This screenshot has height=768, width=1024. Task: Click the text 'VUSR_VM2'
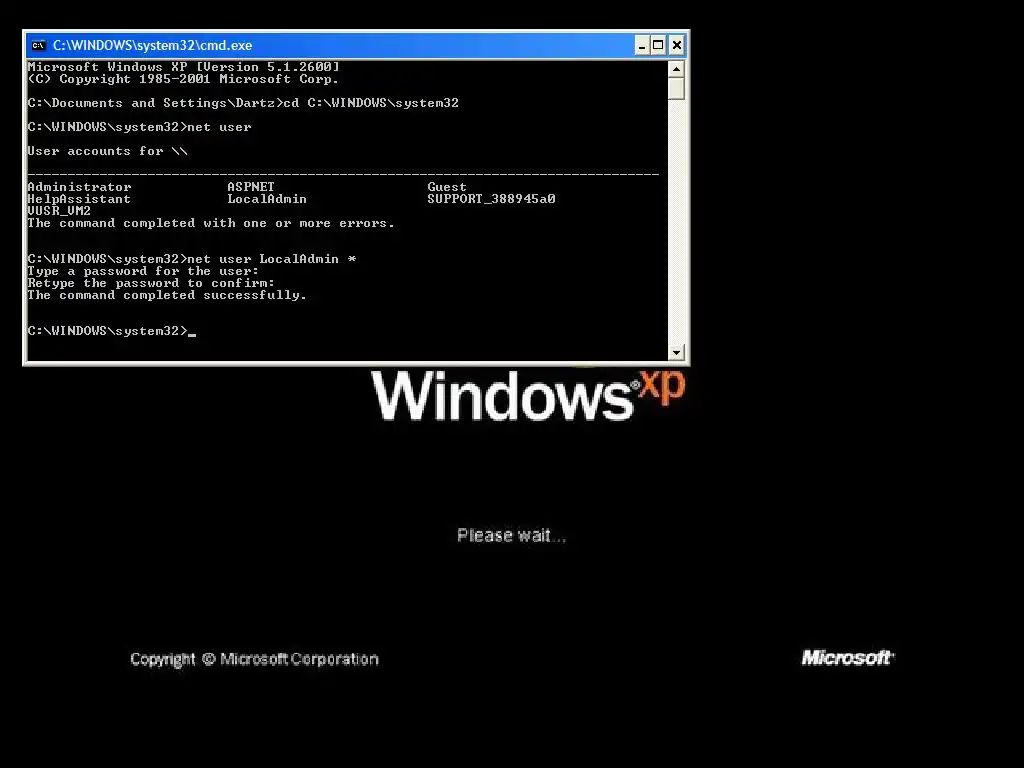click(59, 211)
